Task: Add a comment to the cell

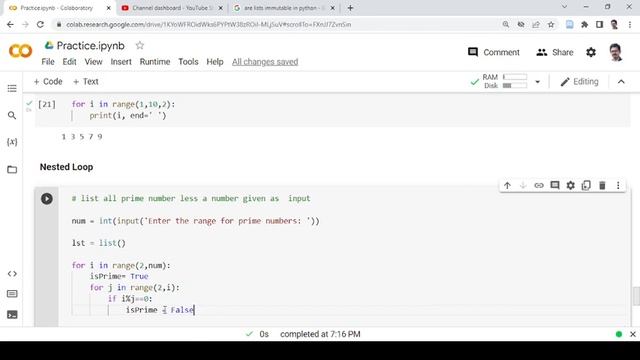Action: tap(555, 186)
